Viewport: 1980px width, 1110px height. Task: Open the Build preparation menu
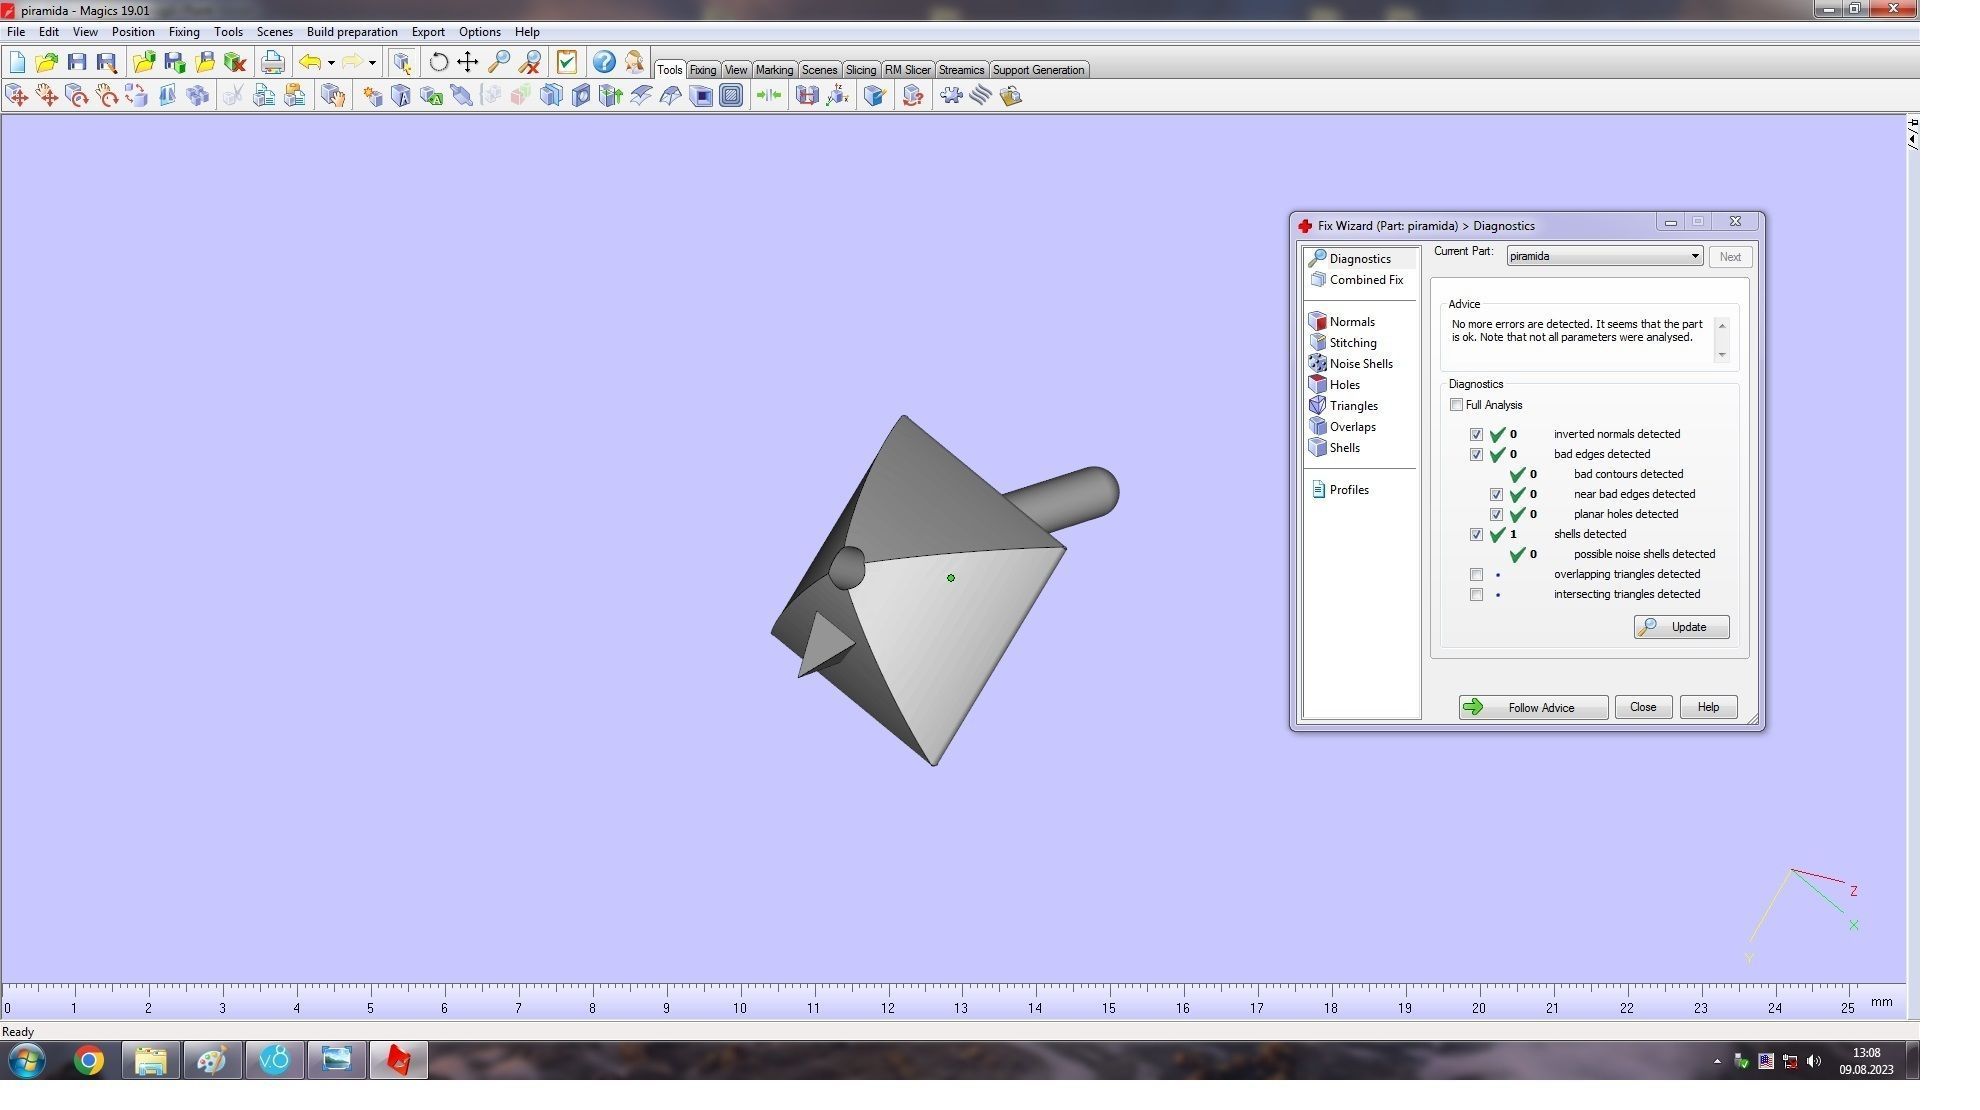click(351, 32)
